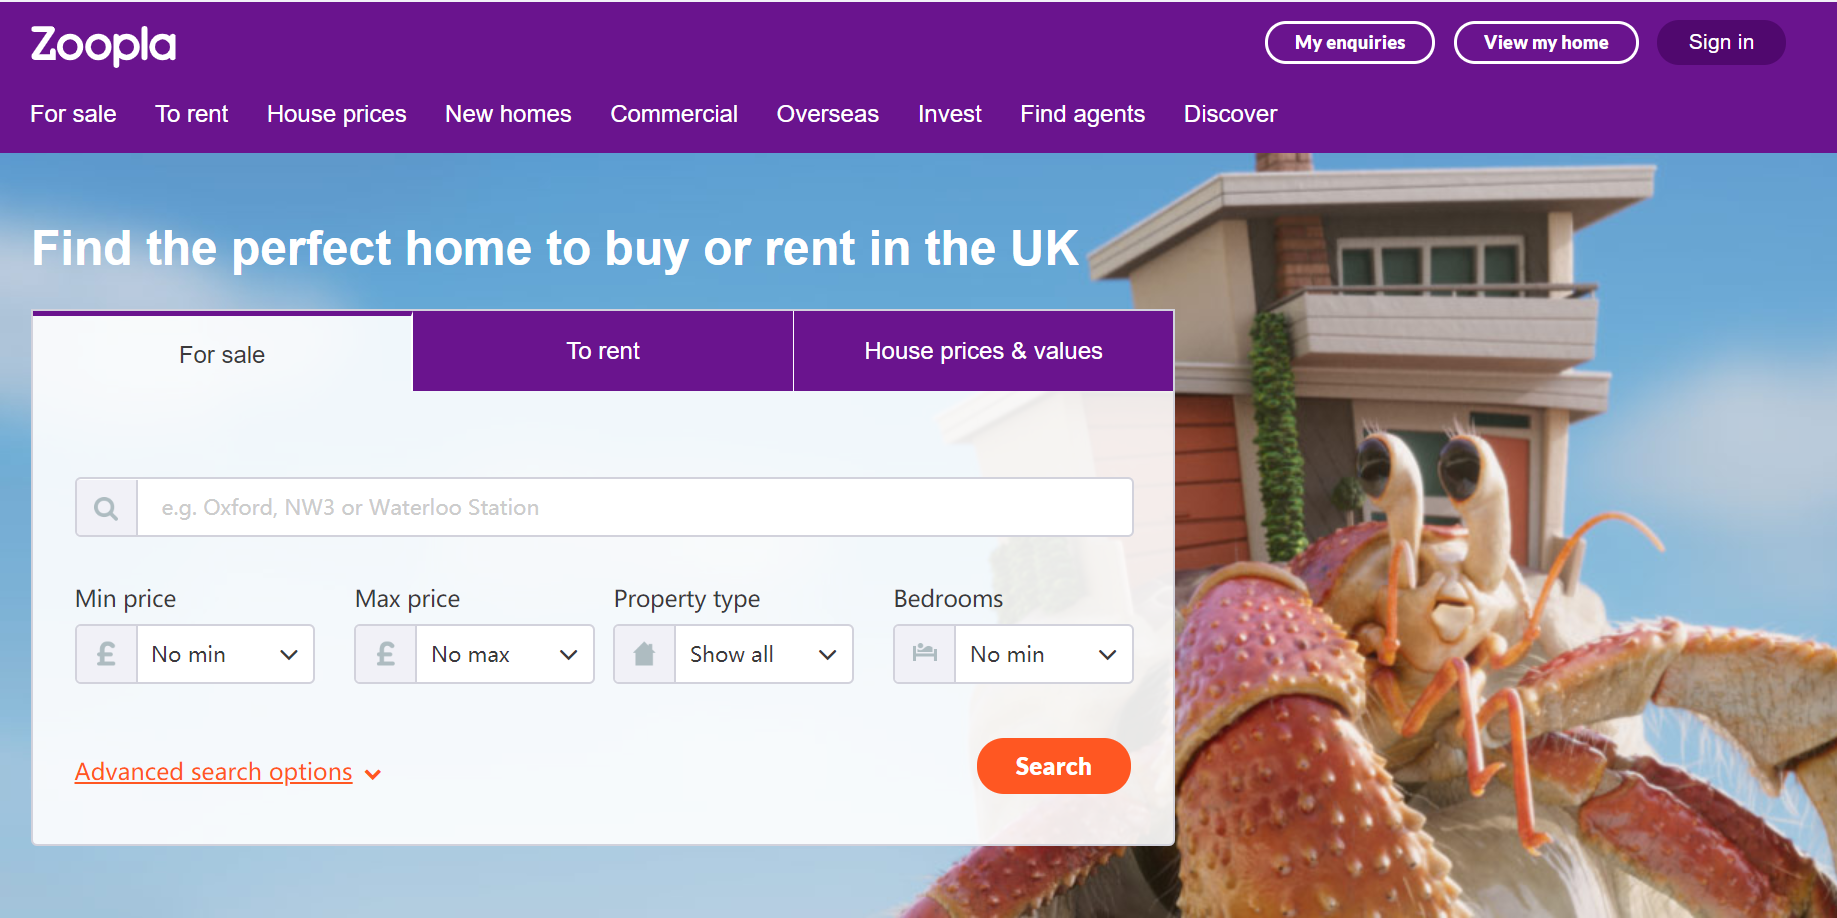Switch to the To rent search tab
This screenshot has height=918, width=1837.
tap(603, 351)
